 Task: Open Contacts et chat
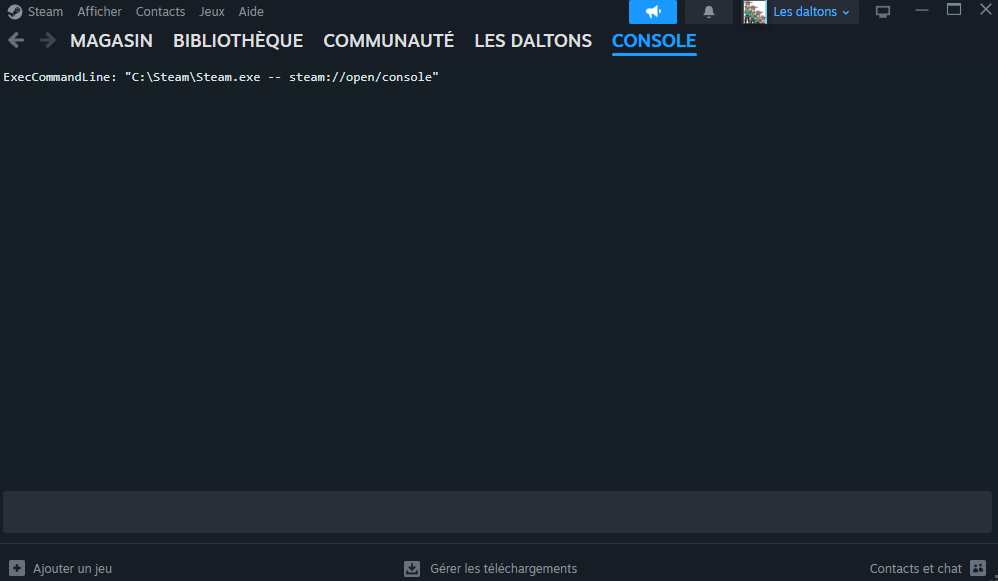915,568
